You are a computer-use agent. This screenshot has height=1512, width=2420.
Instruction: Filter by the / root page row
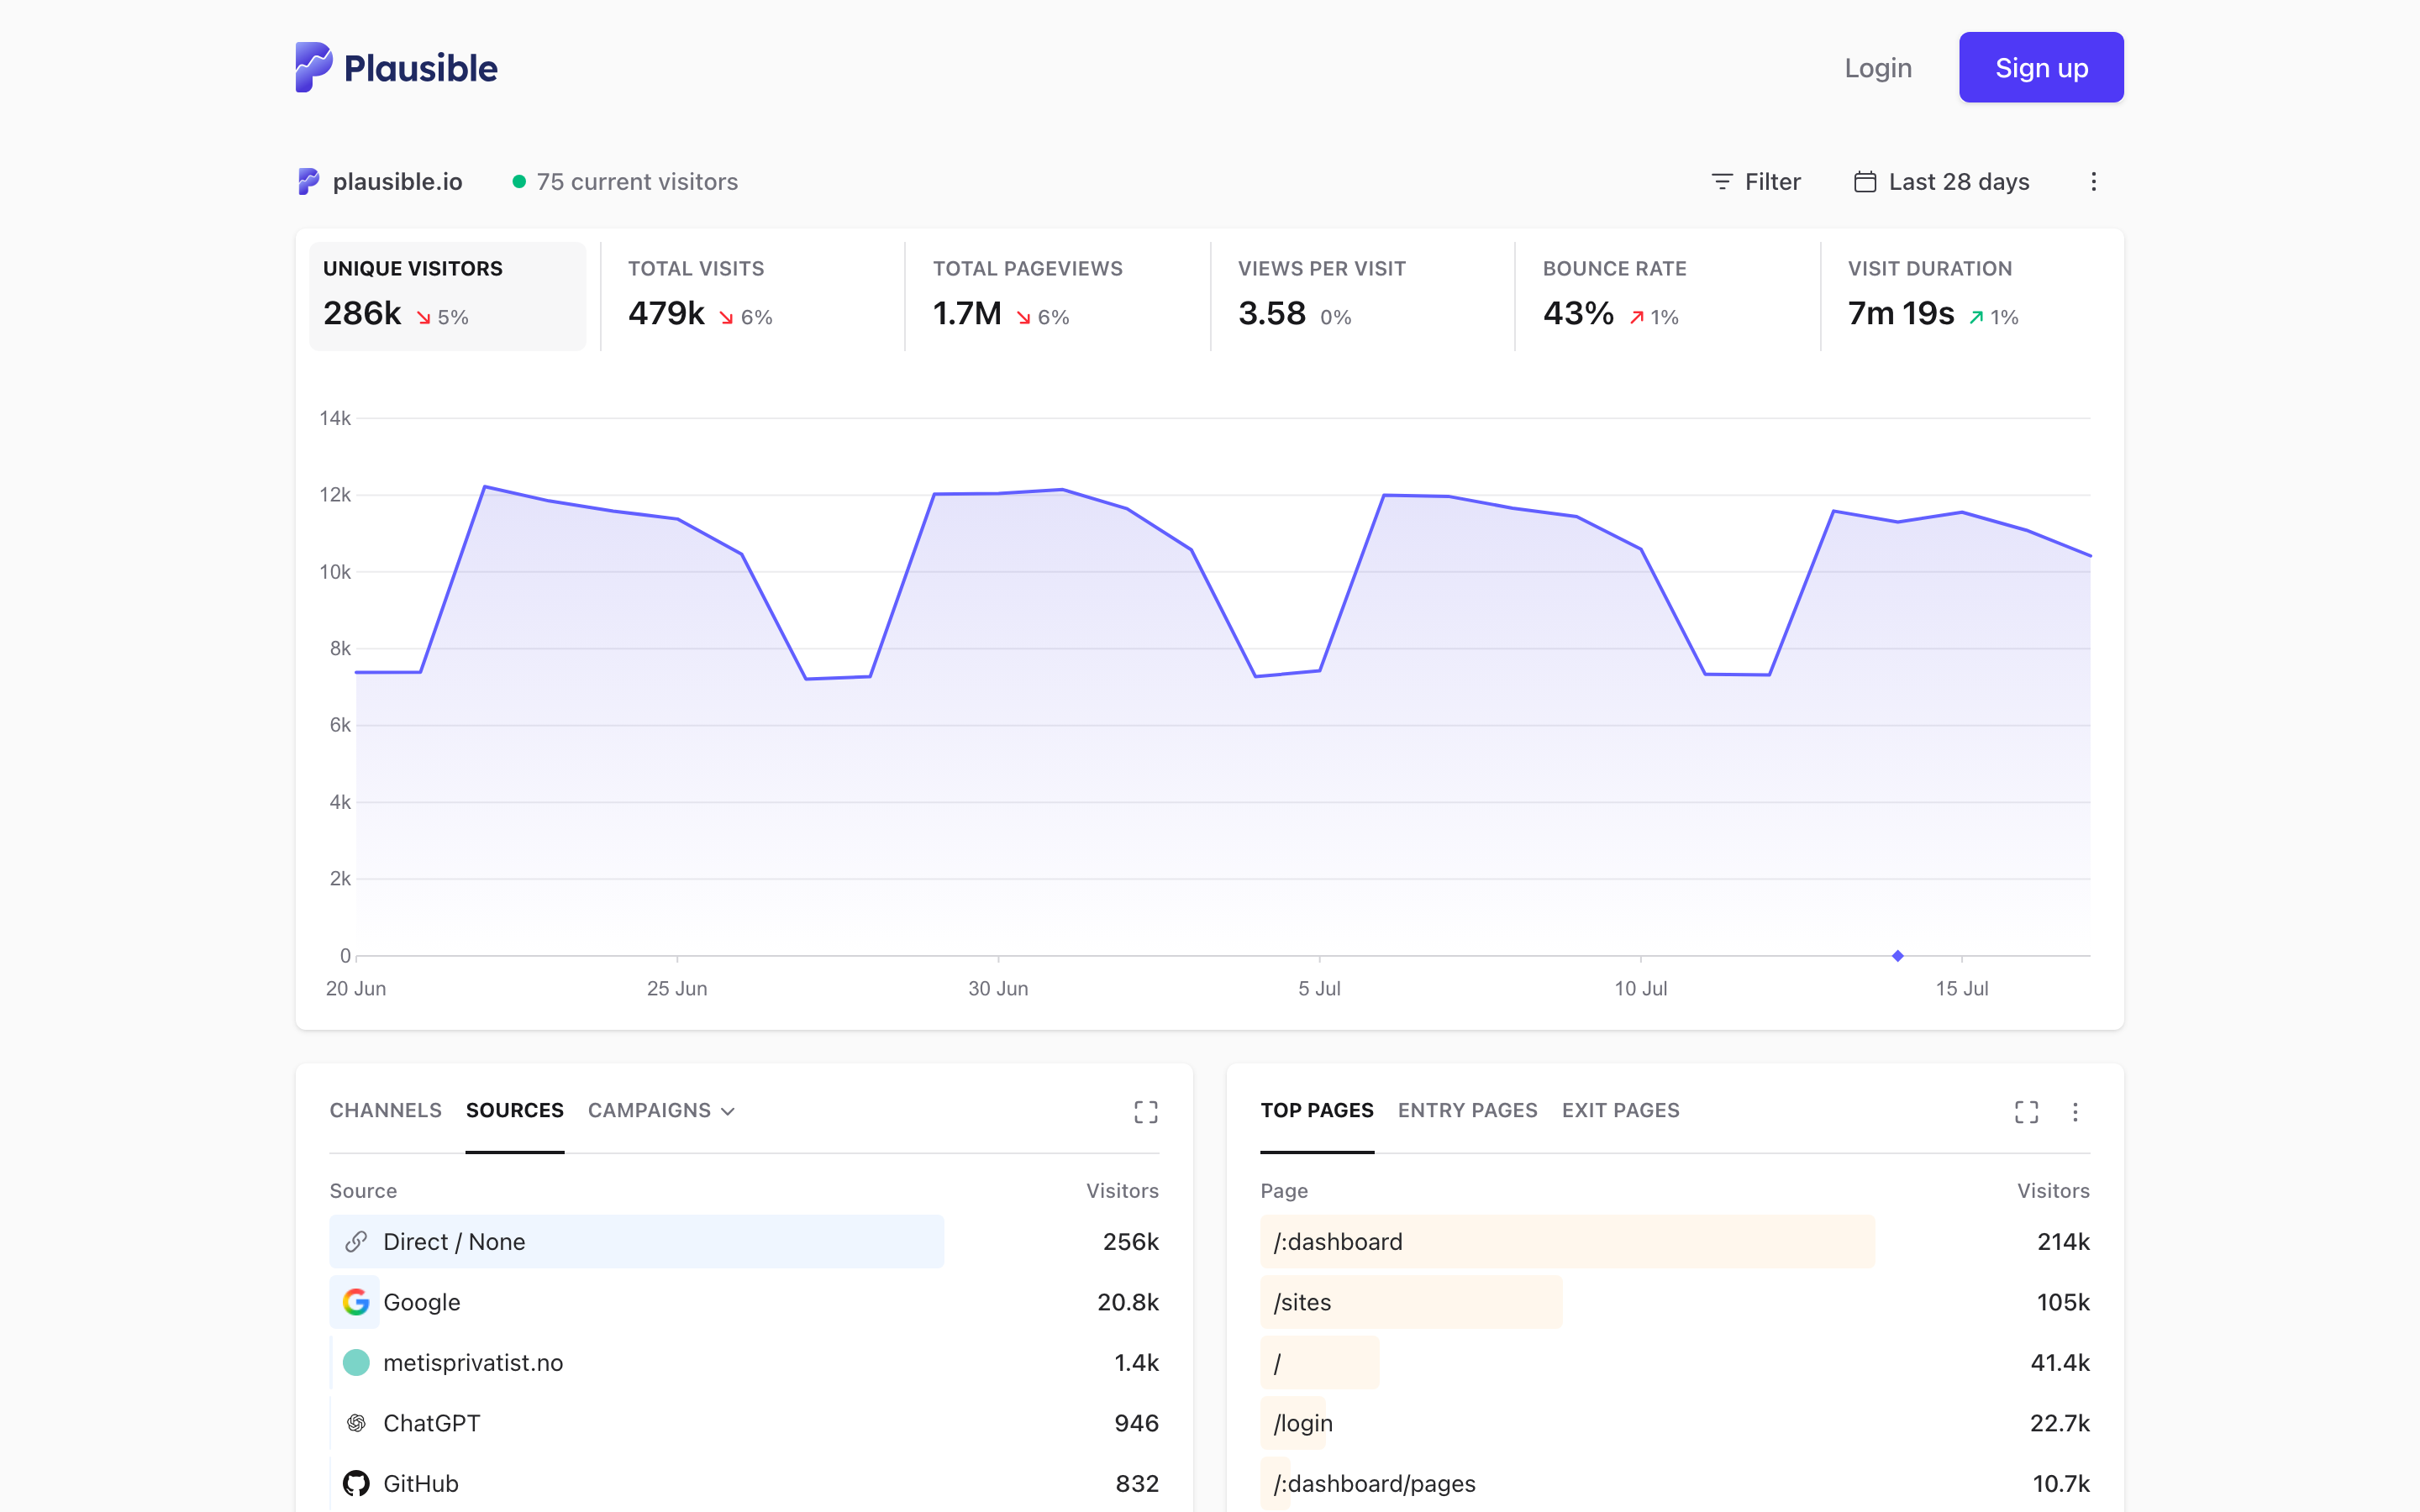click(1675, 1362)
